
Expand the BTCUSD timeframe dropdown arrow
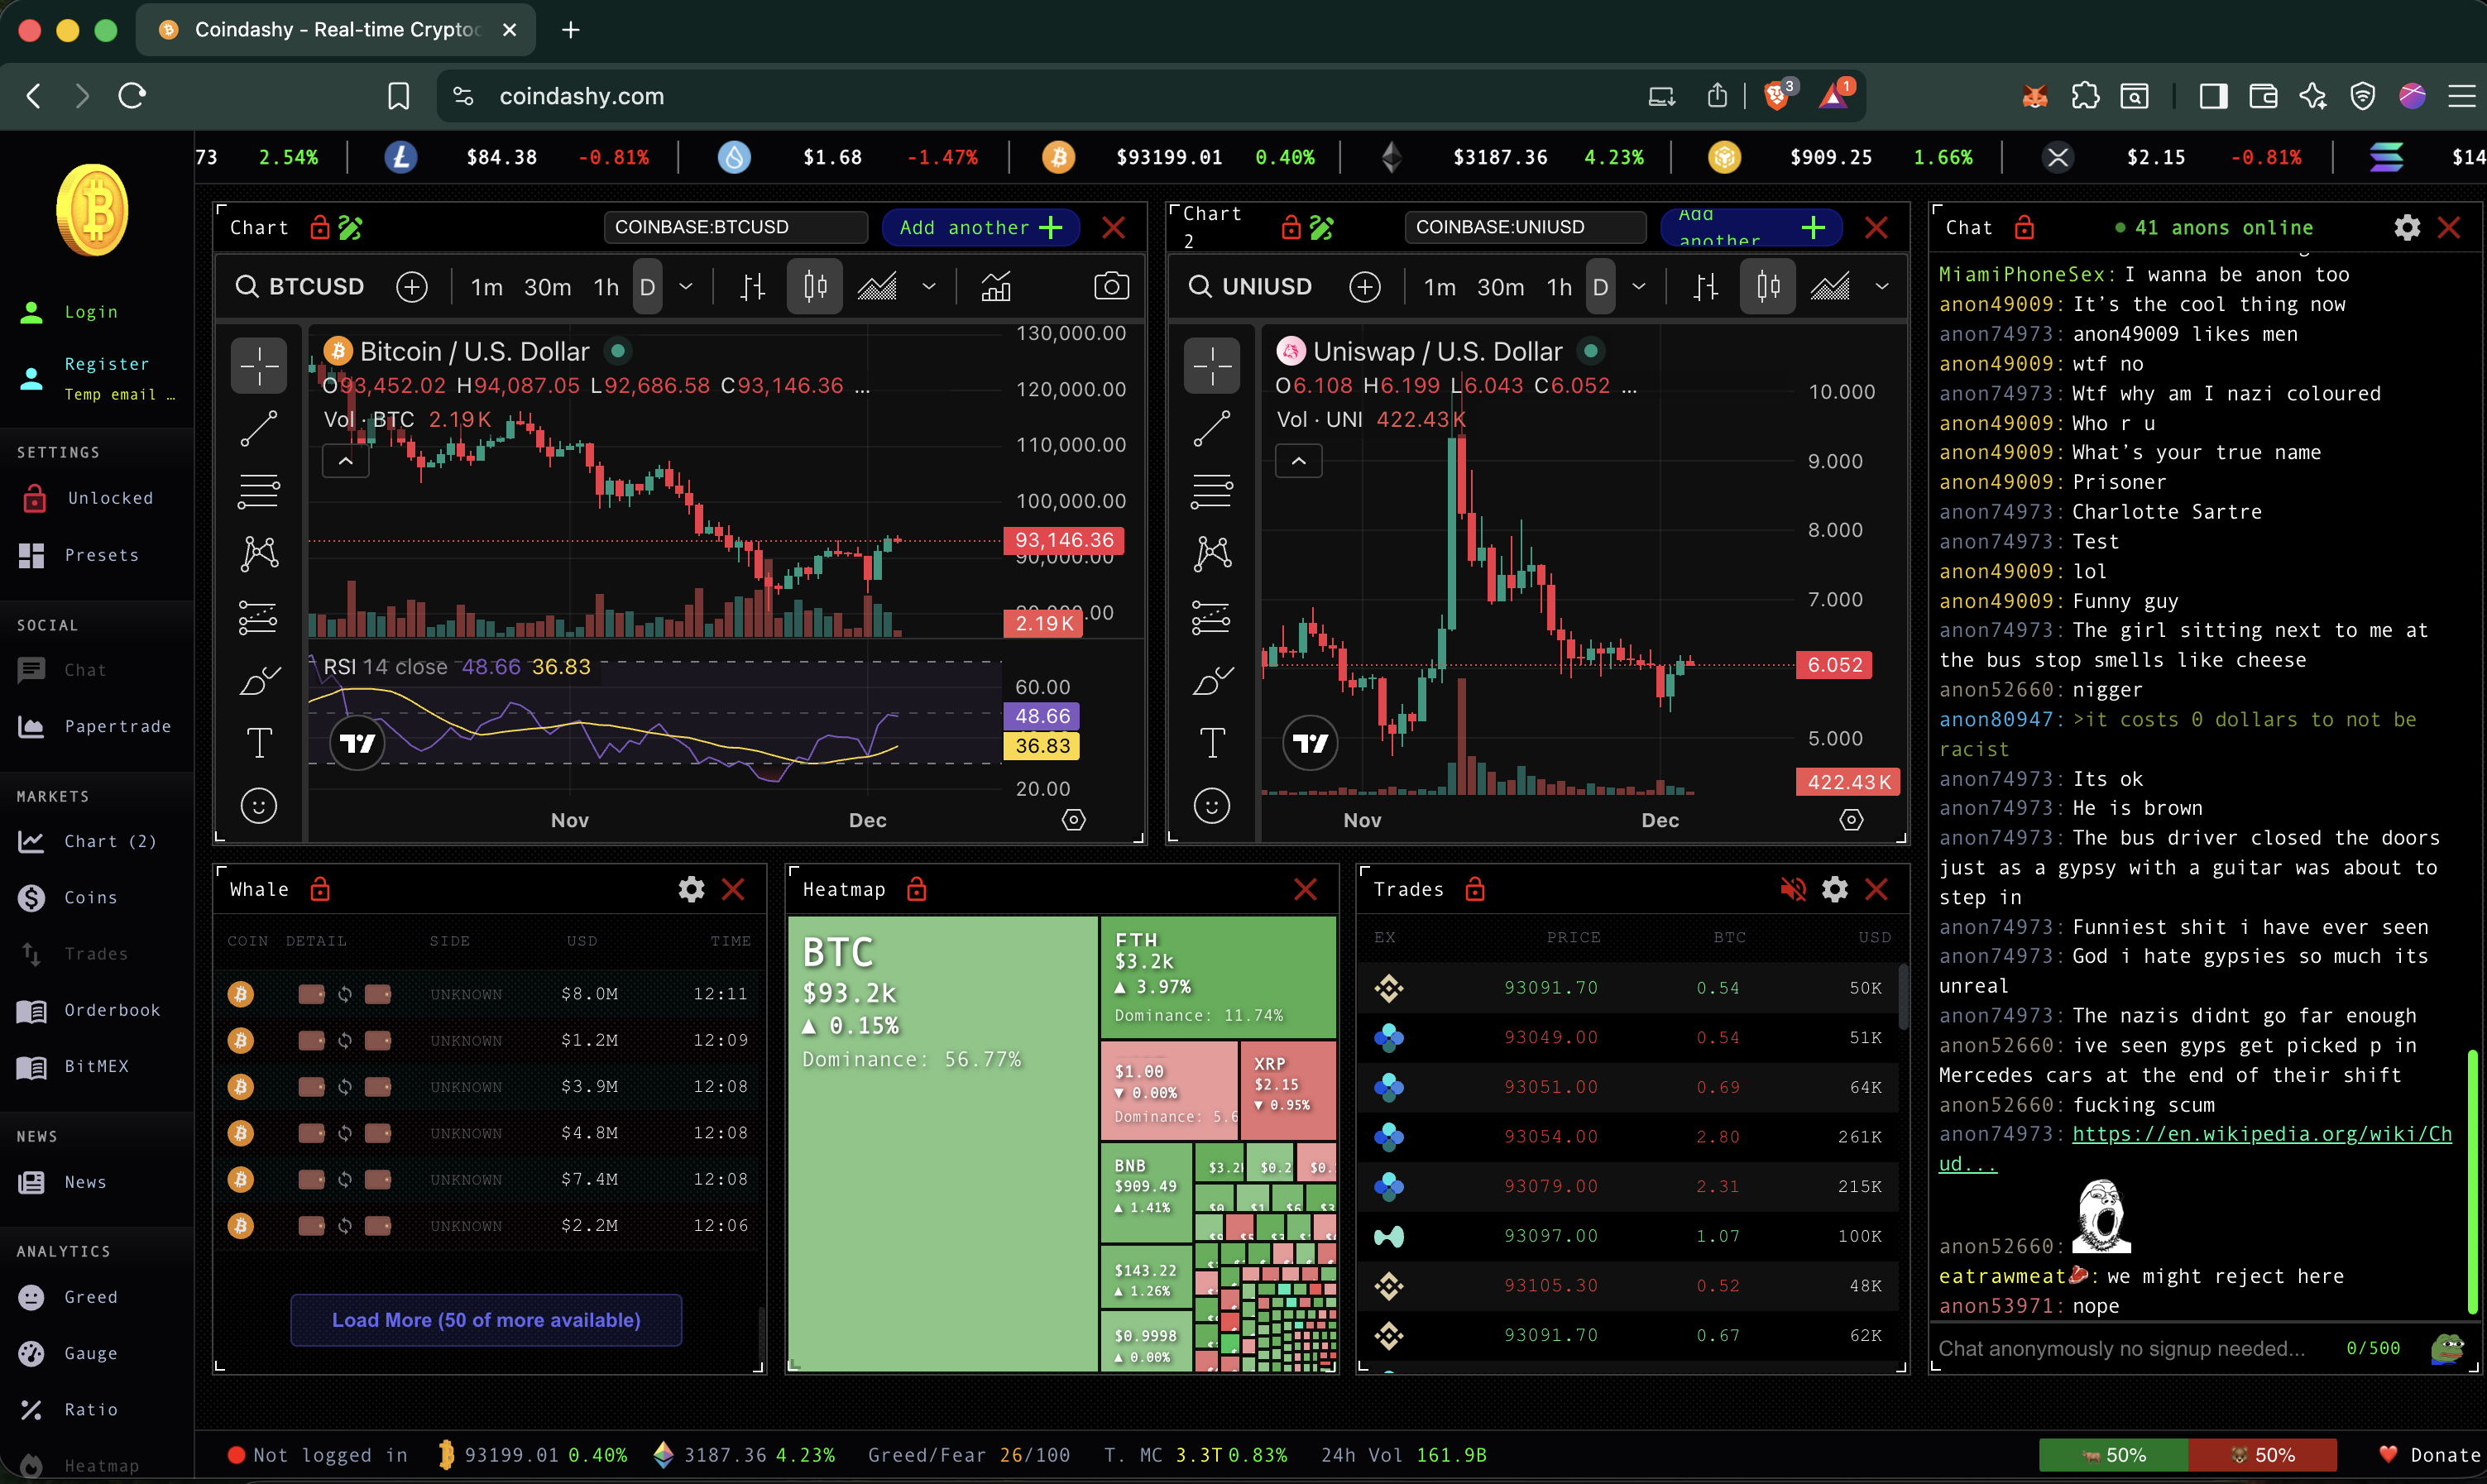pyautogui.click(x=686, y=287)
